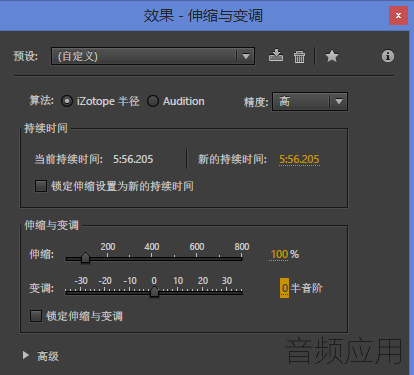The width and height of the screenshot is (414, 375).
Task: Open effect info icon
Action: pos(388,56)
